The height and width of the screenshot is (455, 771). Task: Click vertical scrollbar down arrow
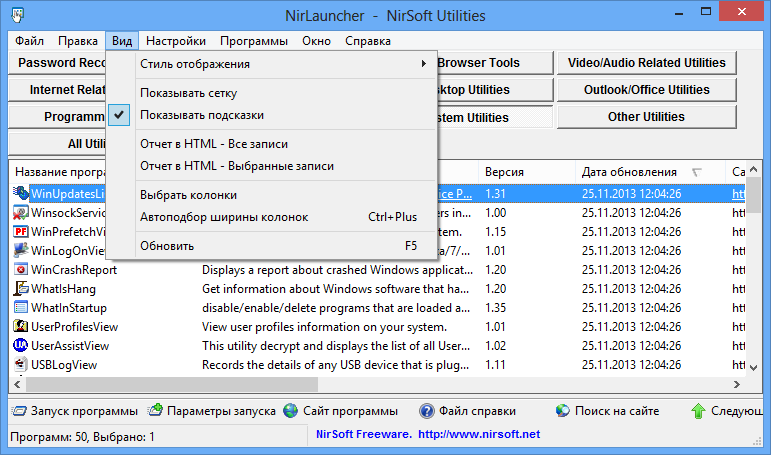click(754, 367)
